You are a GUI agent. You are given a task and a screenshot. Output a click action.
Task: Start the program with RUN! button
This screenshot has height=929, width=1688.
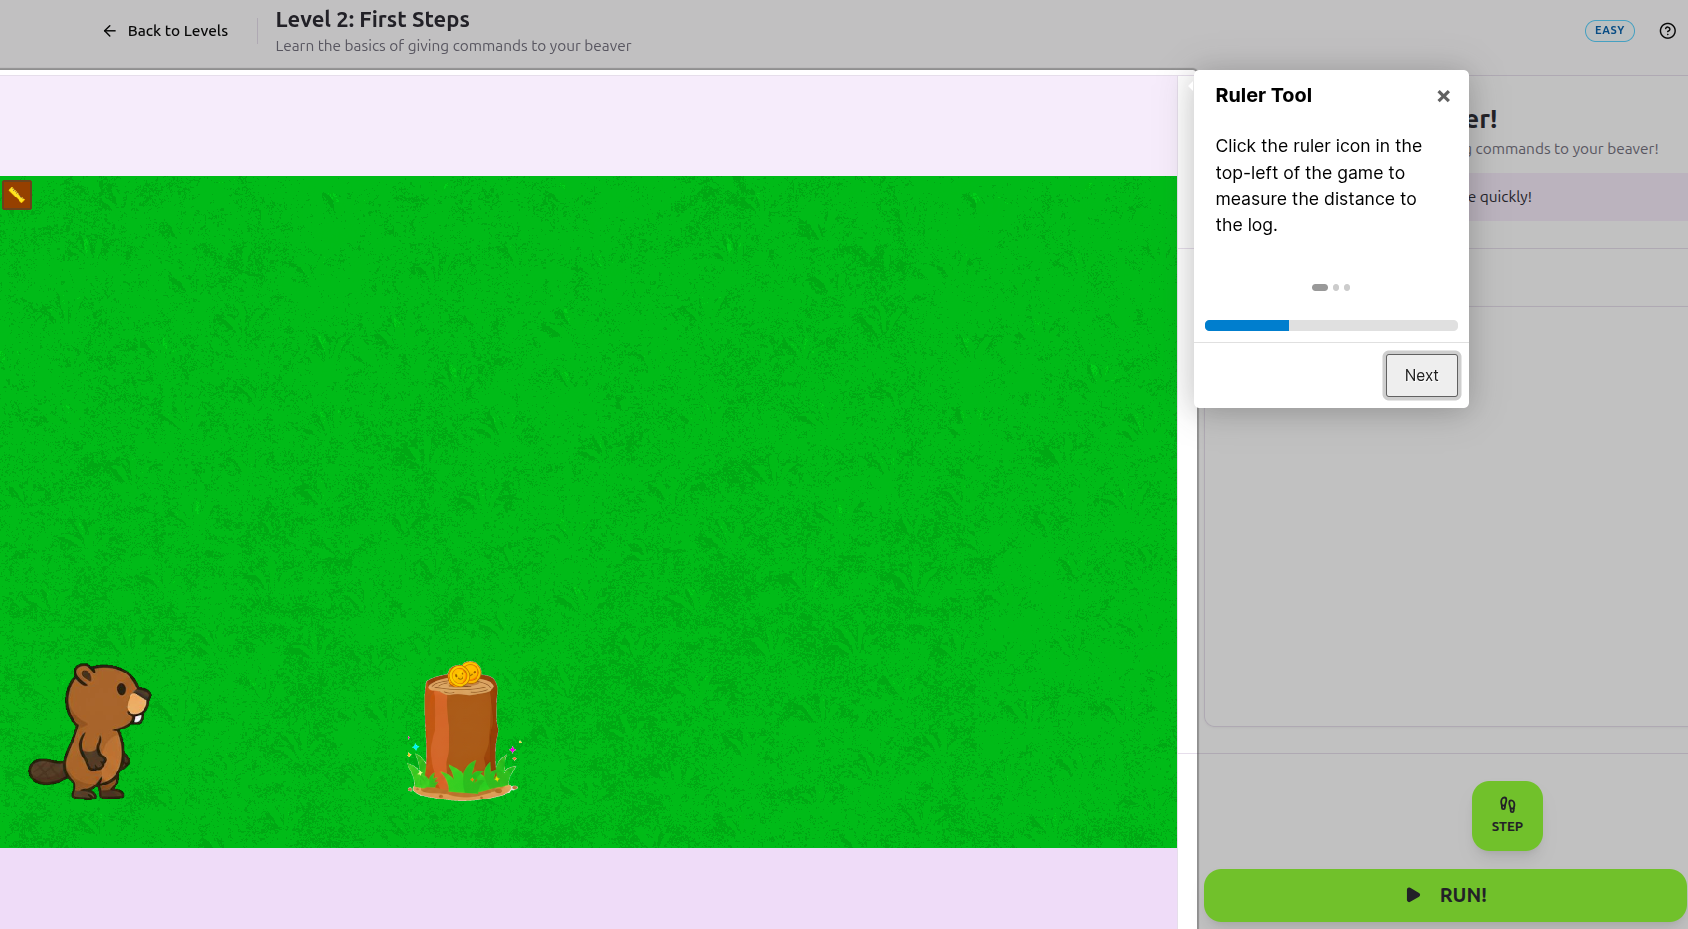pos(1445,895)
